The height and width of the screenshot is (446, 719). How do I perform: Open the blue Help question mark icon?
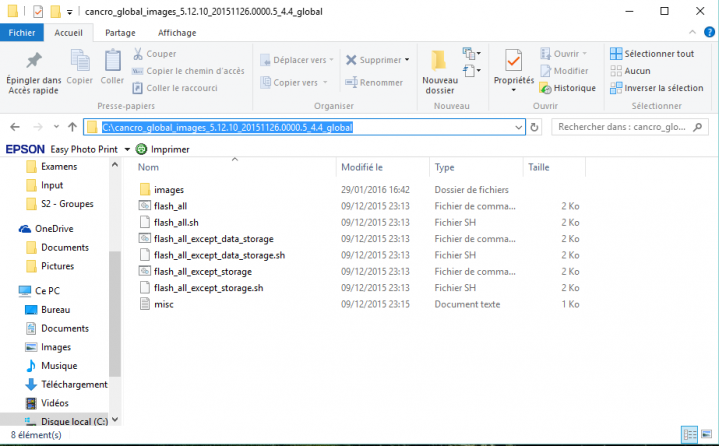click(x=709, y=32)
